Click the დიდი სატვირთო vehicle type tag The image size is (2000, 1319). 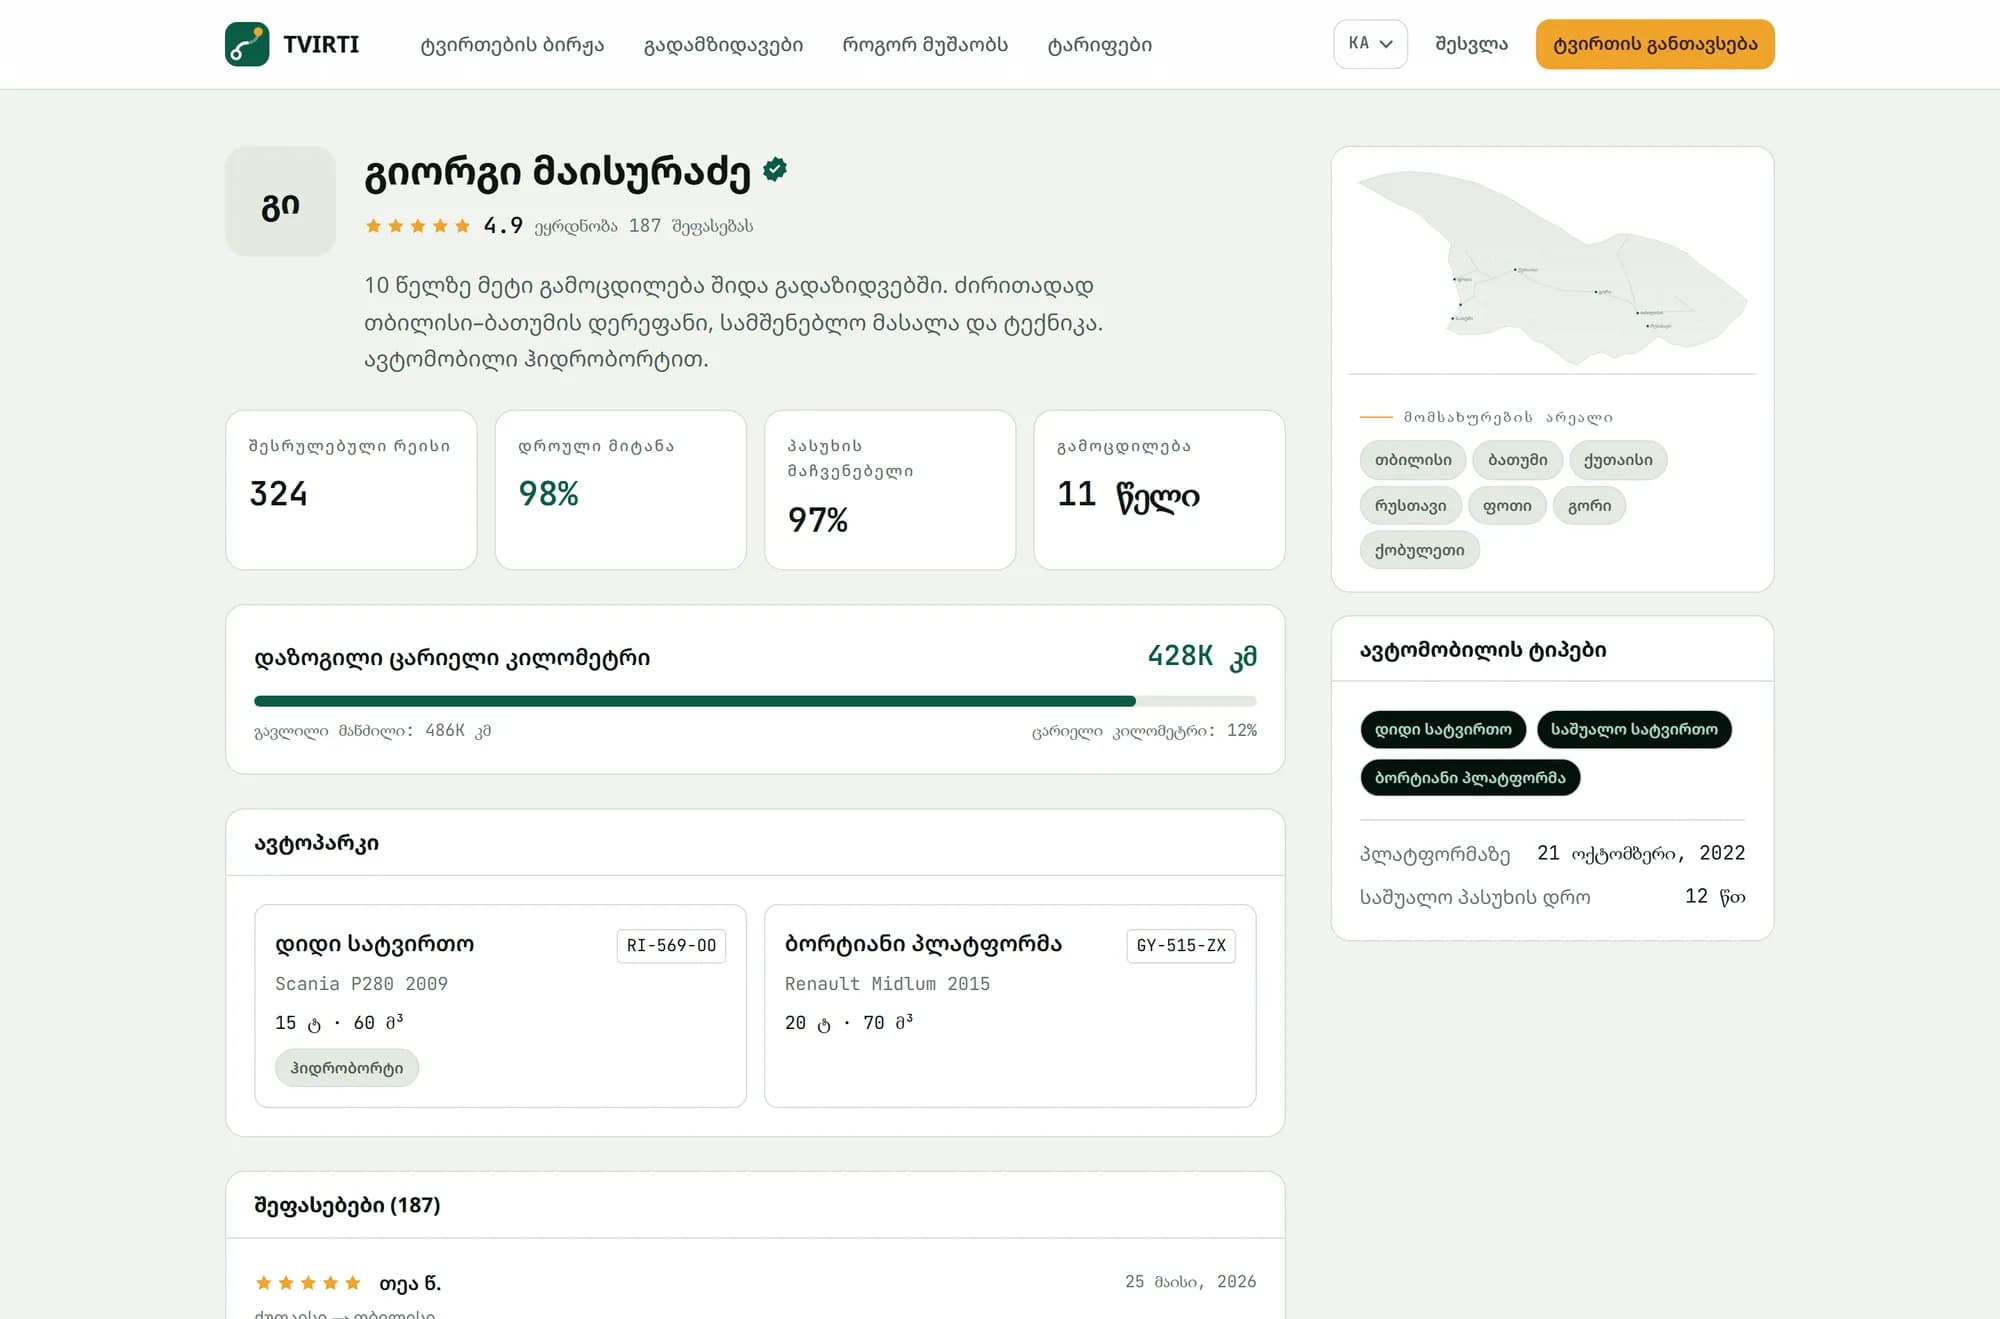1443,730
